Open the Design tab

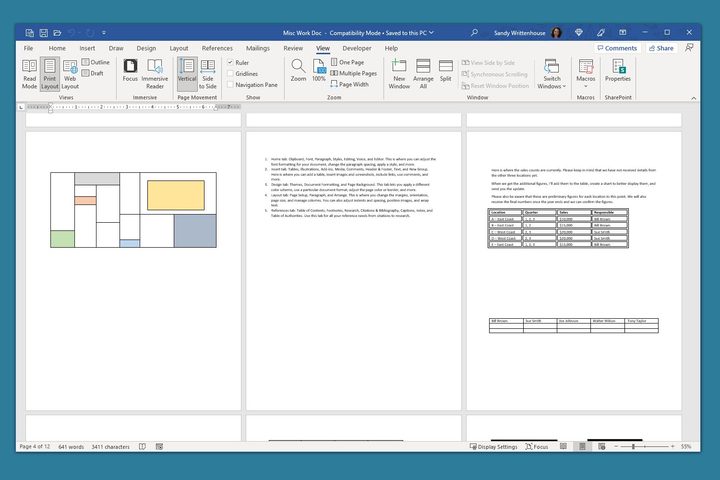tap(146, 48)
